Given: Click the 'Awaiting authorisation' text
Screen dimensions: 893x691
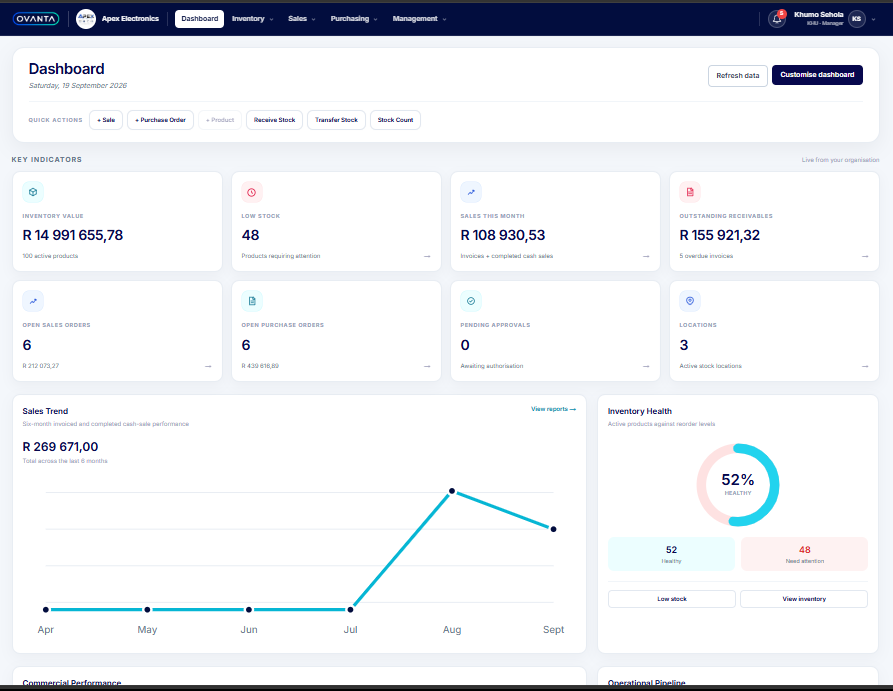Looking at the screenshot, I should [491, 366].
